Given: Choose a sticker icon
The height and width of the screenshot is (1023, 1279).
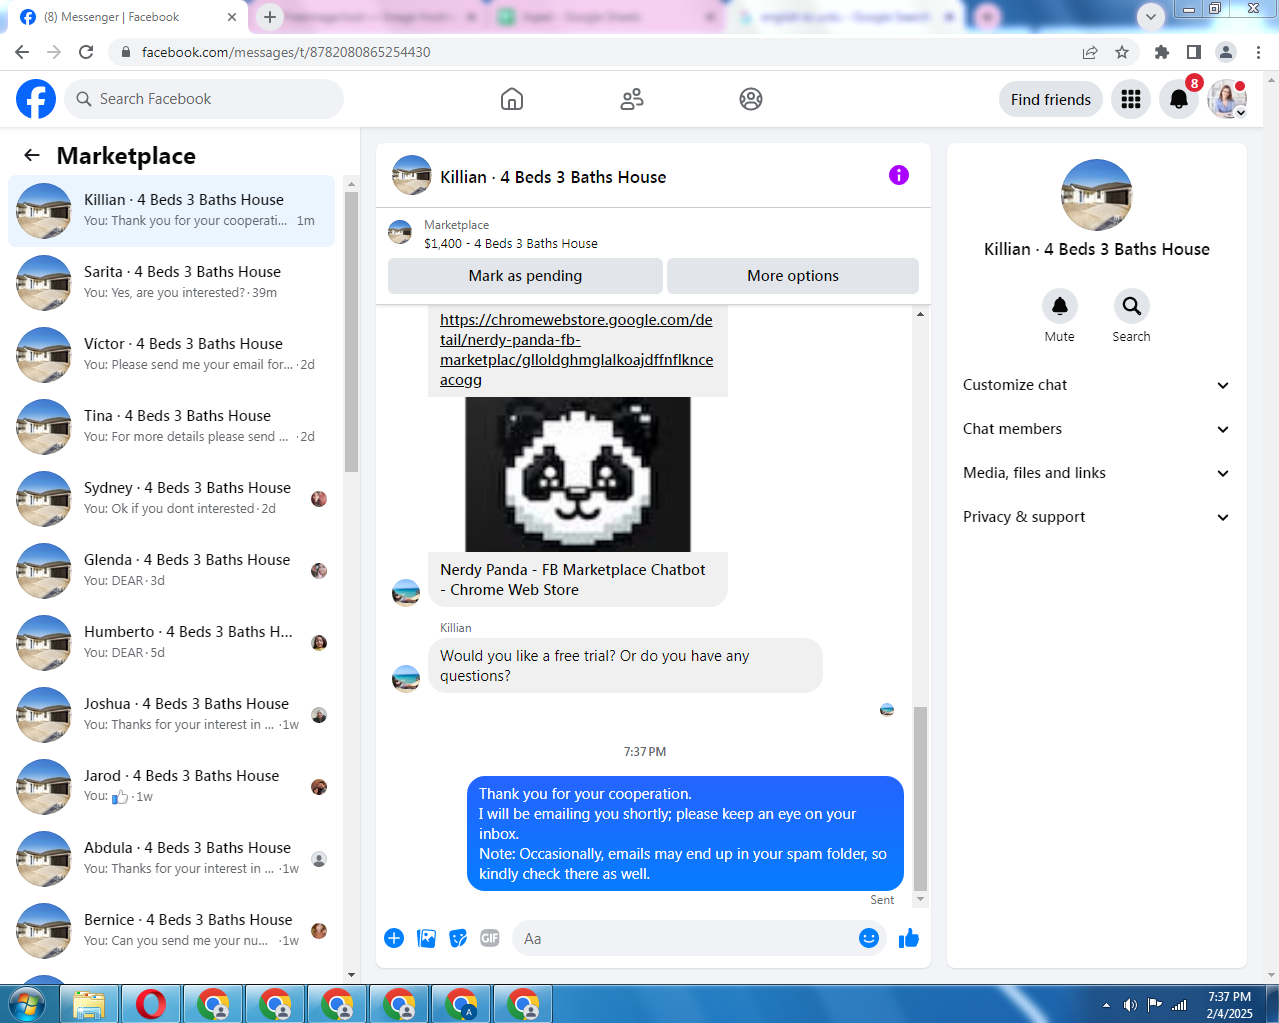Looking at the screenshot, I should click(458, 938).
